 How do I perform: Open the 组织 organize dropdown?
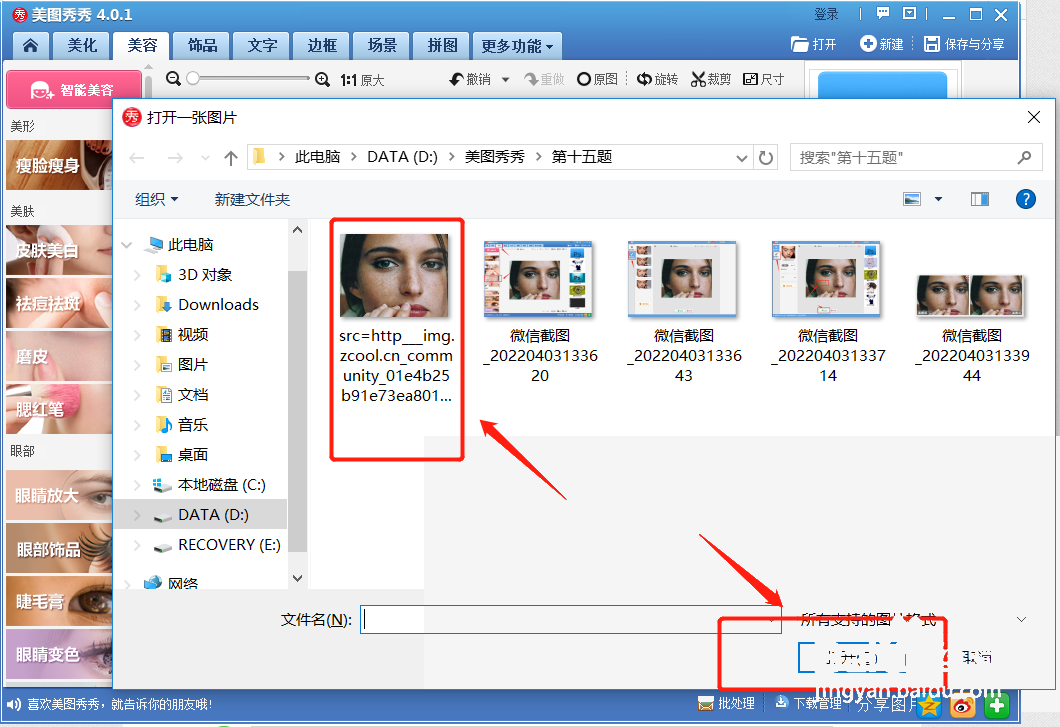tap(156, 200)
